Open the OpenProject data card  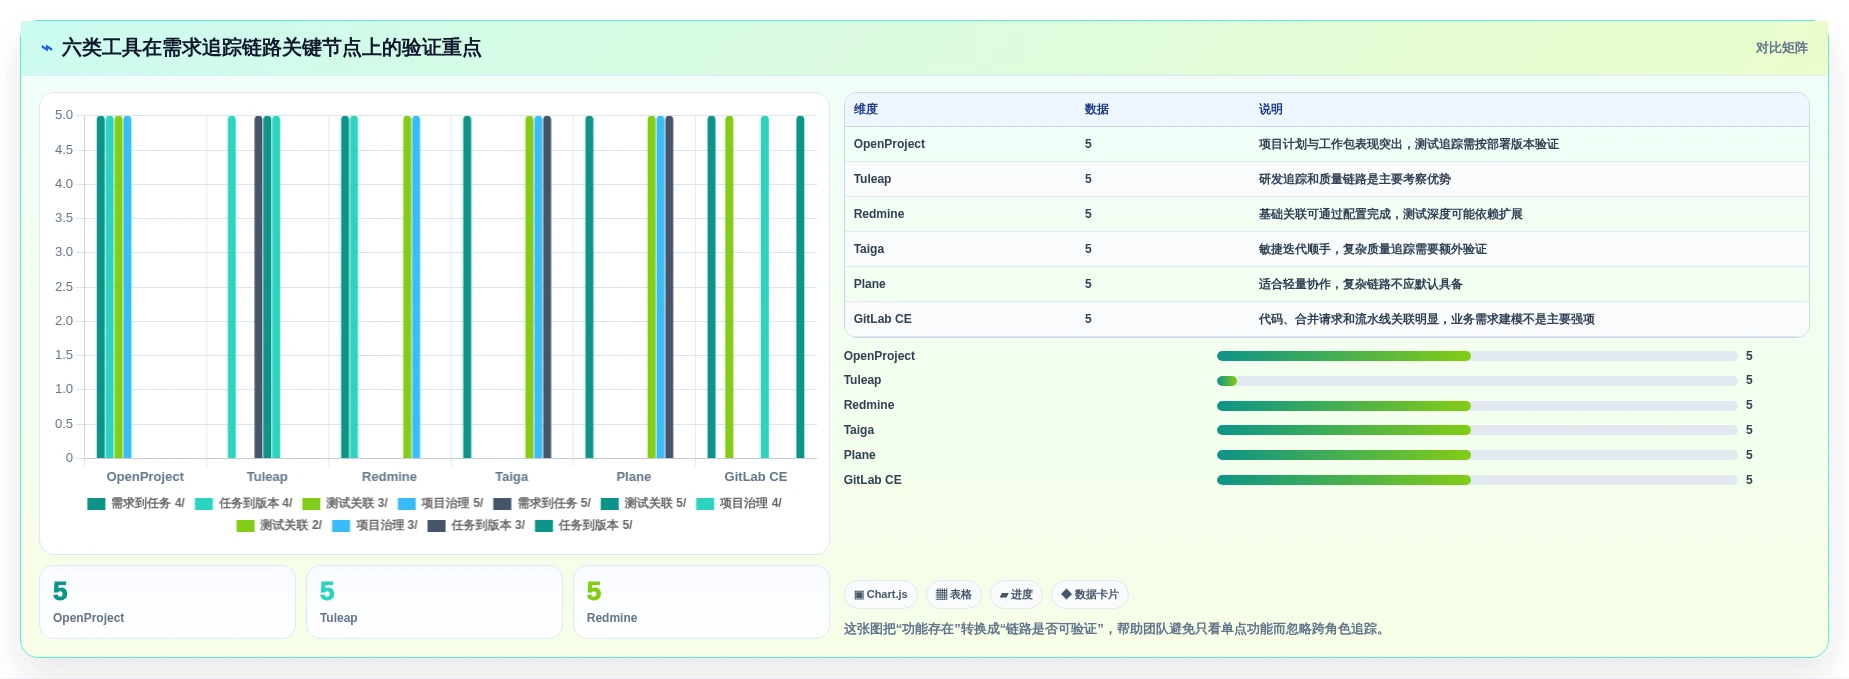point(168,602)
